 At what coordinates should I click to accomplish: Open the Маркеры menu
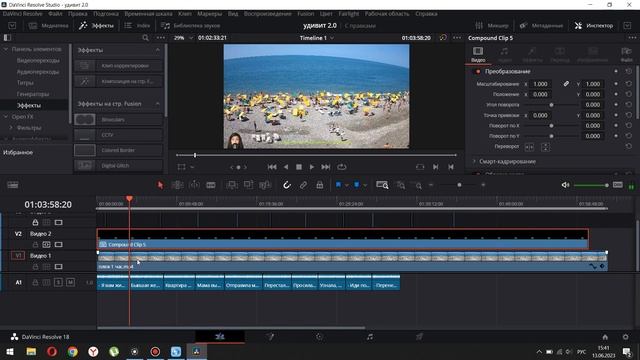point(209,13)
